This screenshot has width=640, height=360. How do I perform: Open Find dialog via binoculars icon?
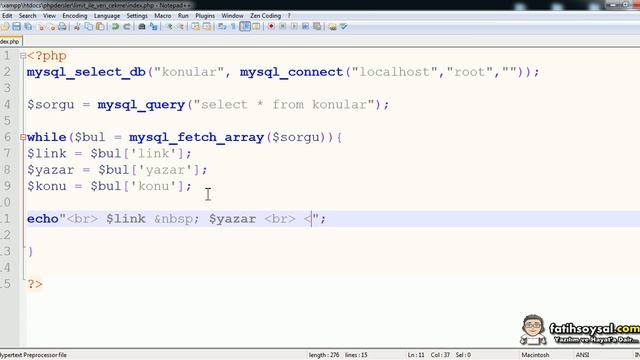pos(142,27)
